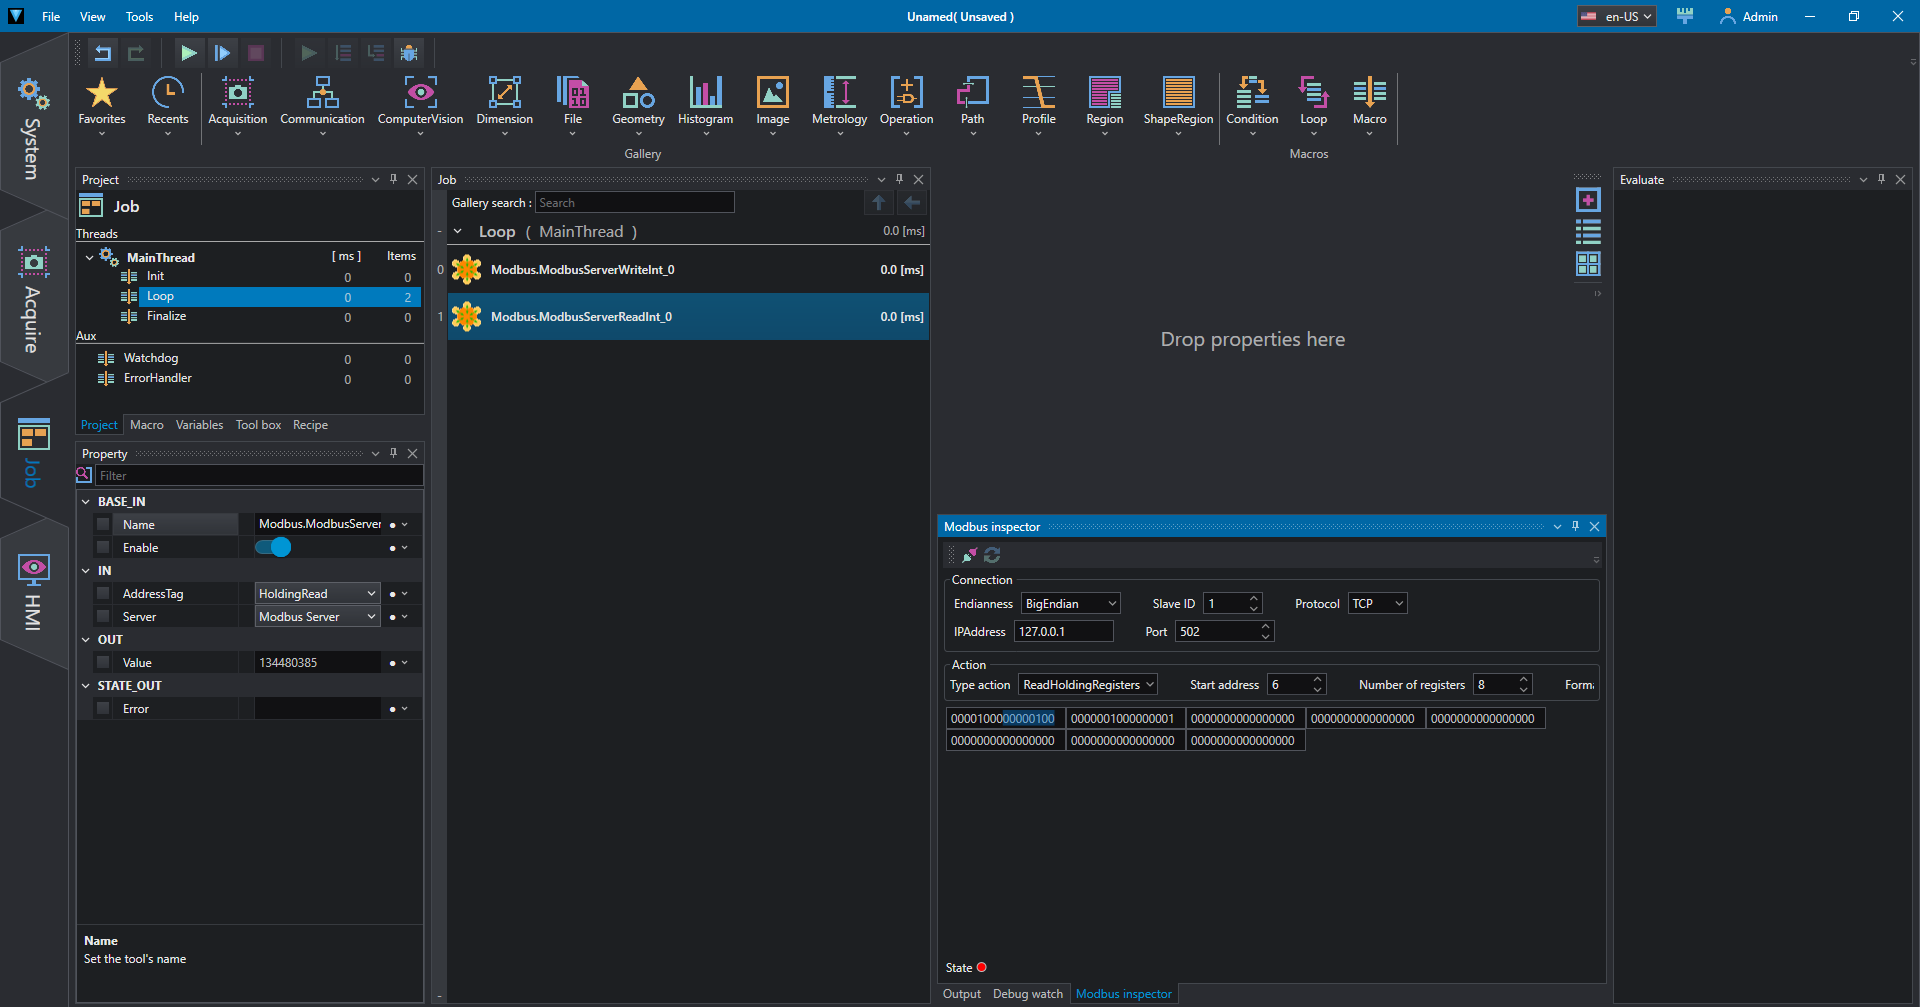Collapse the BASE_IN property group
This screenshot has width=1920, height=1007.
(x=86, y=502)
